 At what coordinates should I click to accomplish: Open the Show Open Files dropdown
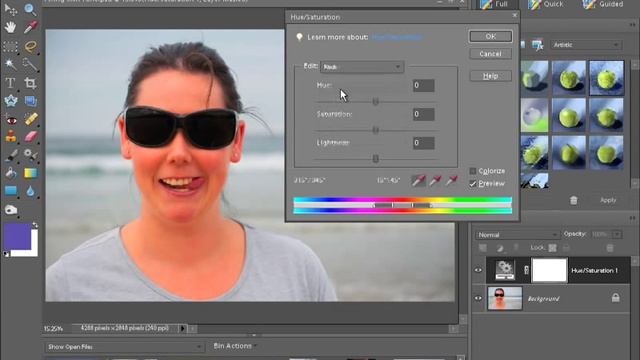[124, 347]
